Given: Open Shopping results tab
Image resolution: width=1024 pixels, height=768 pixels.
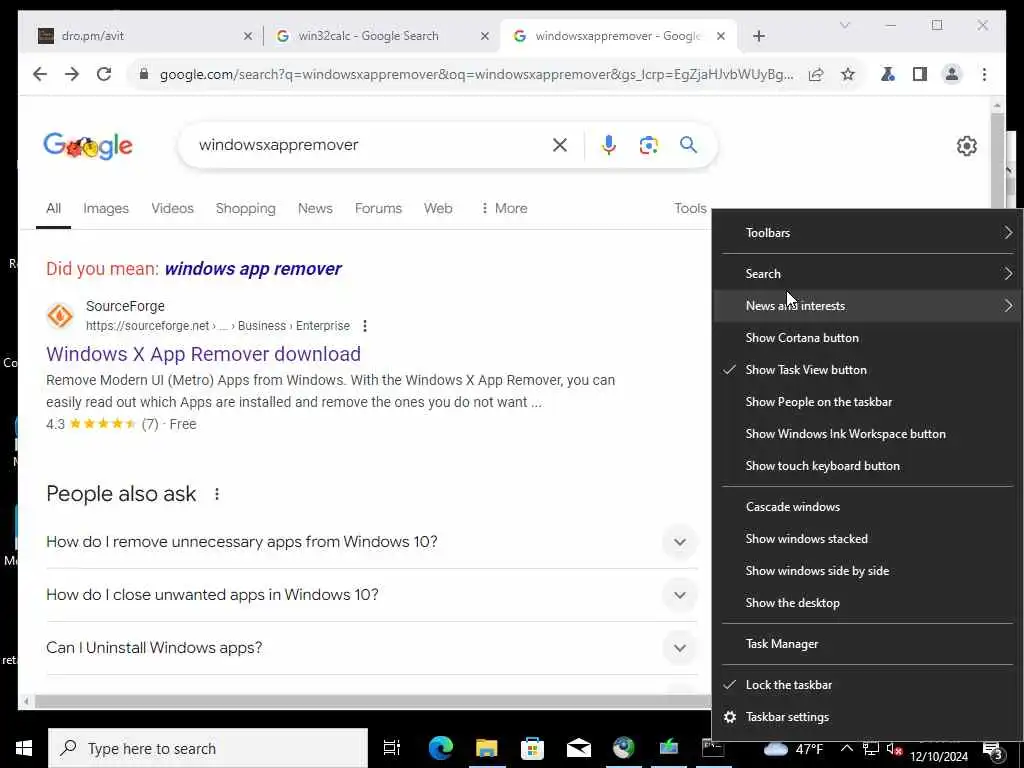Looking at the screenshot, I should 246,208.
